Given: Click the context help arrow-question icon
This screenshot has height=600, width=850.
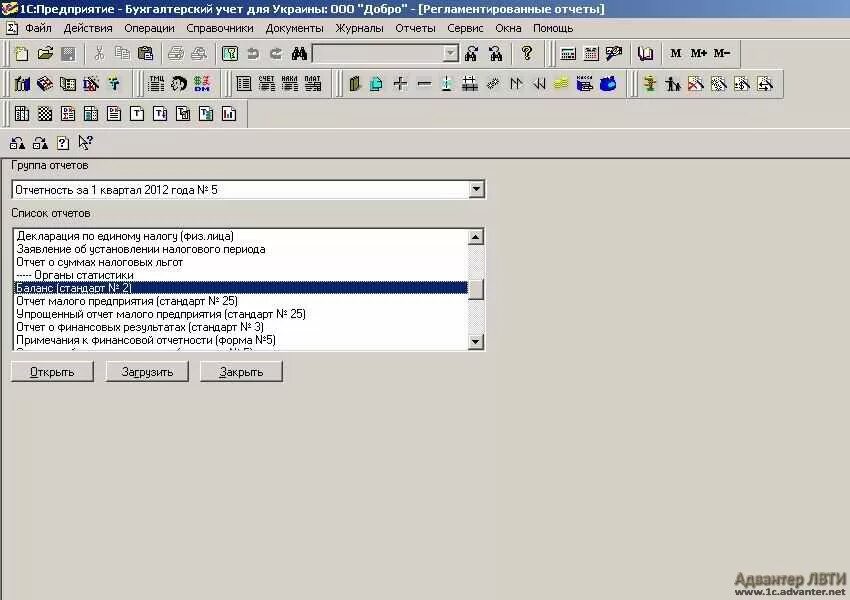Looking at the screenshot, I should pyautogui.click(x=85, y=143).
